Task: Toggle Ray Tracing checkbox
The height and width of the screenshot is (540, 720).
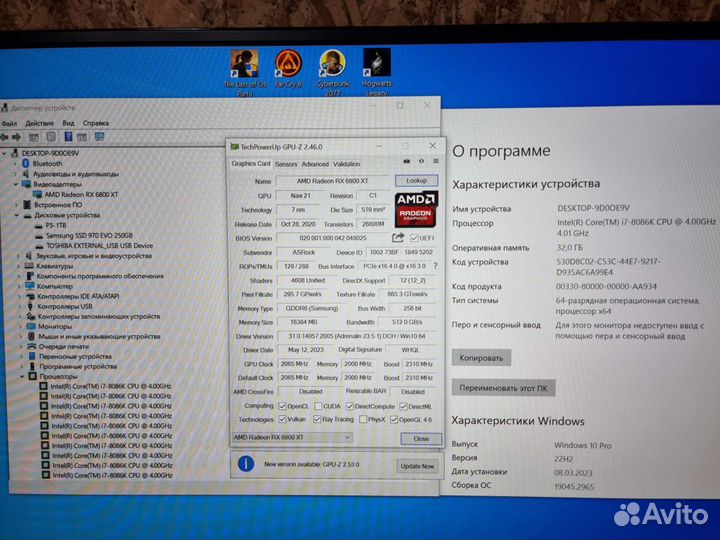Action: pyautogui.click(x=317, y=419)
